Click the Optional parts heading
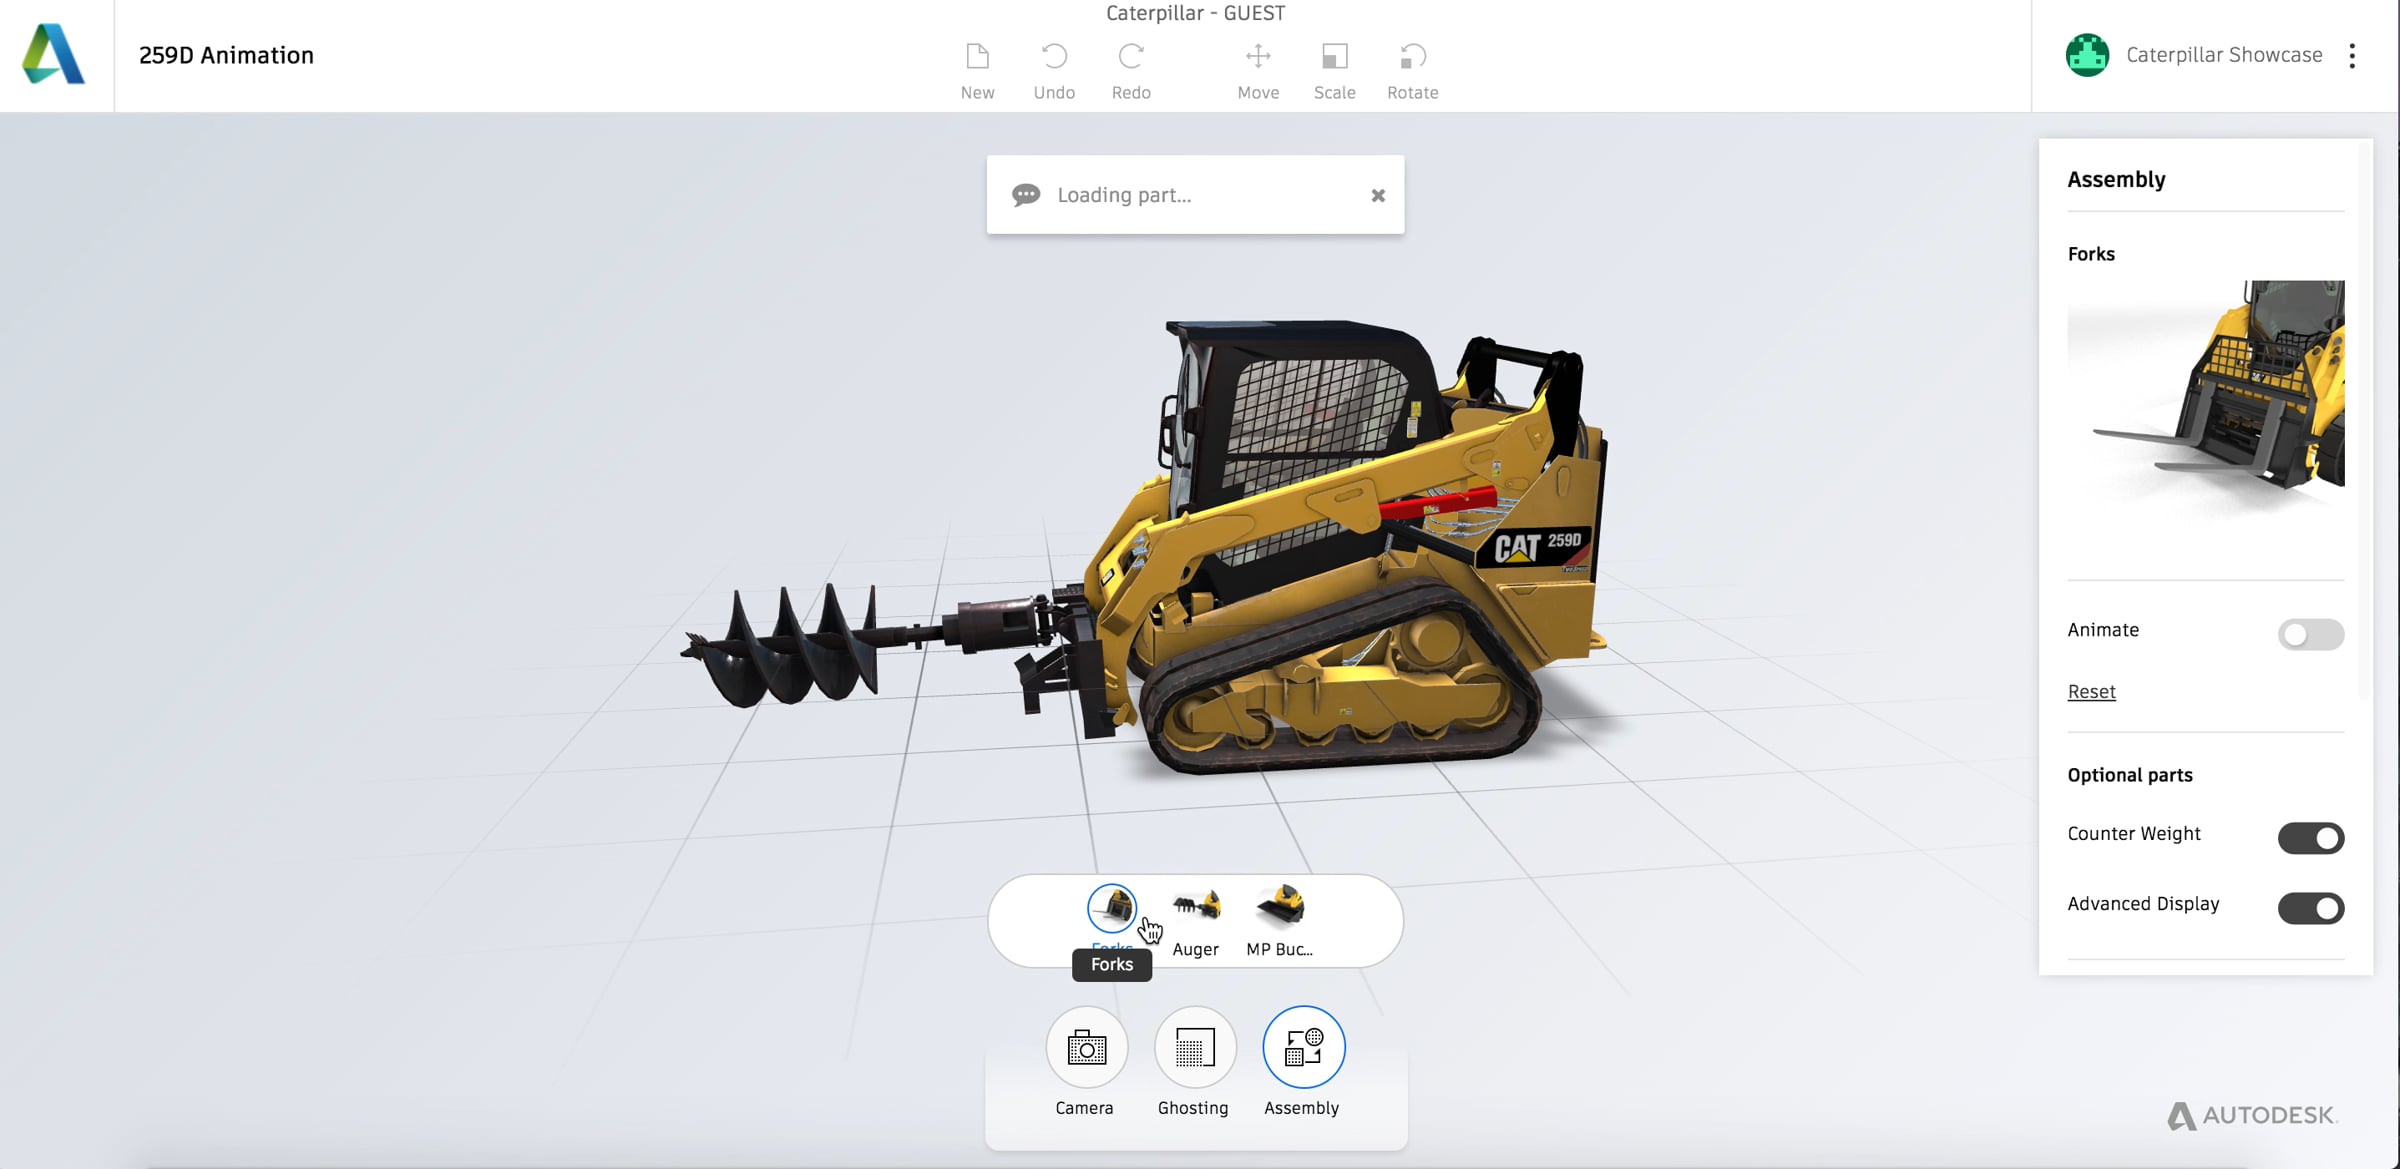Viewport: 2400px width, 1169px height. 2129,775
